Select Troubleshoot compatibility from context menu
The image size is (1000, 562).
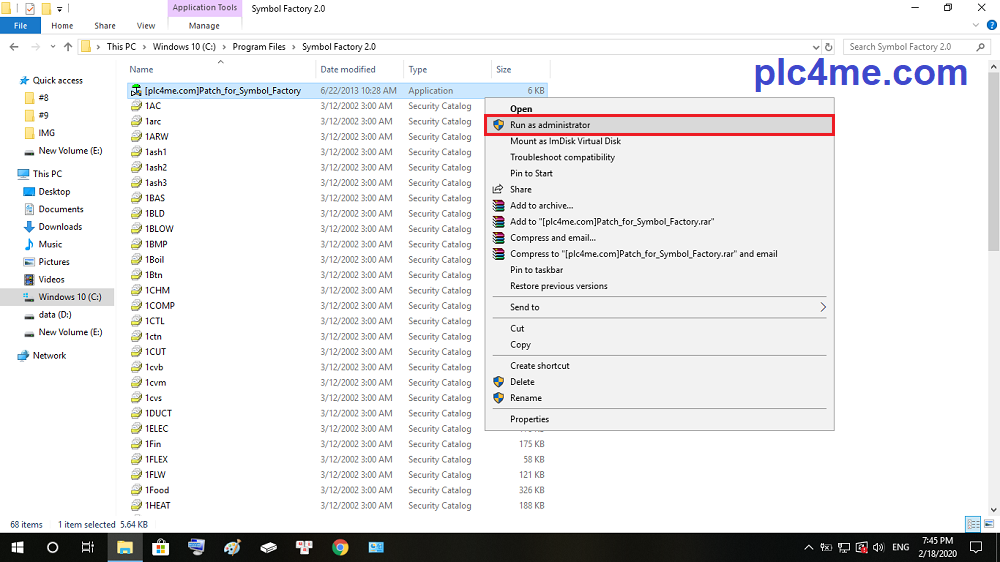click(x=562, y=157)
